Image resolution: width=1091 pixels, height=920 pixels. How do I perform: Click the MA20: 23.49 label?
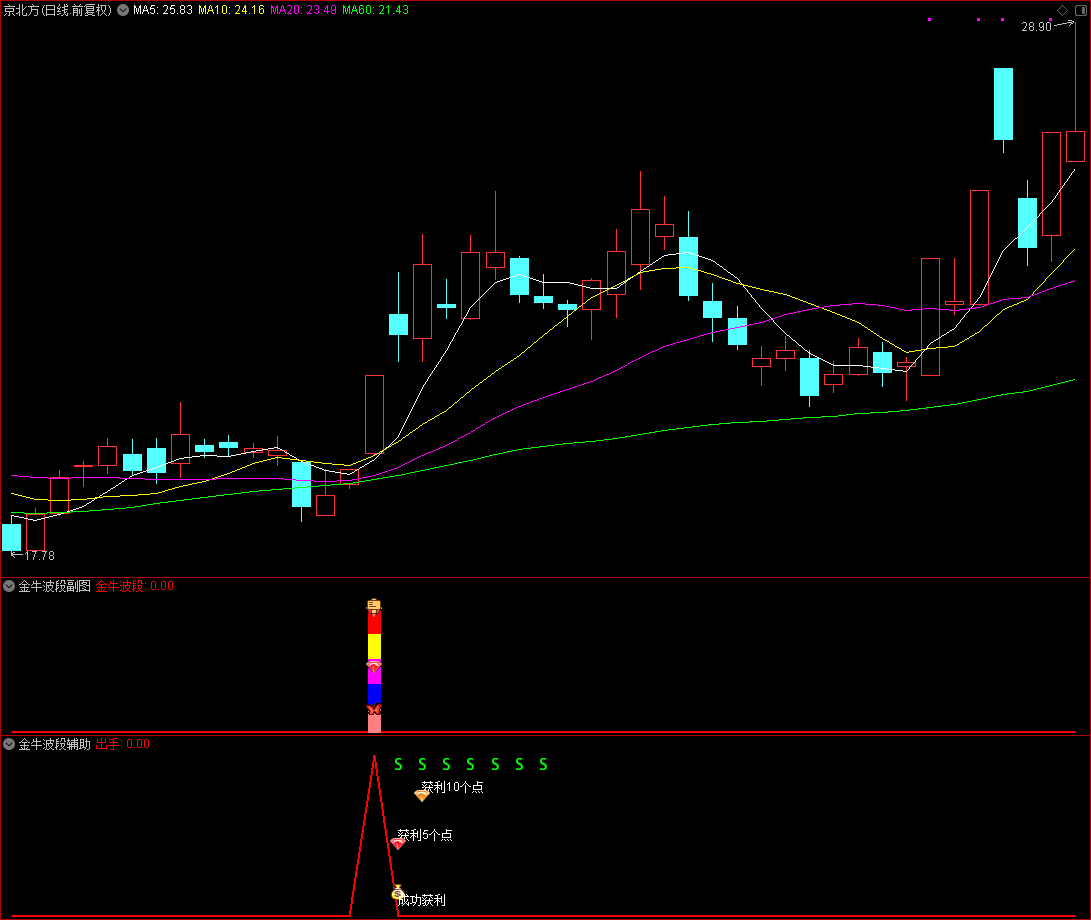coord(303,10)
